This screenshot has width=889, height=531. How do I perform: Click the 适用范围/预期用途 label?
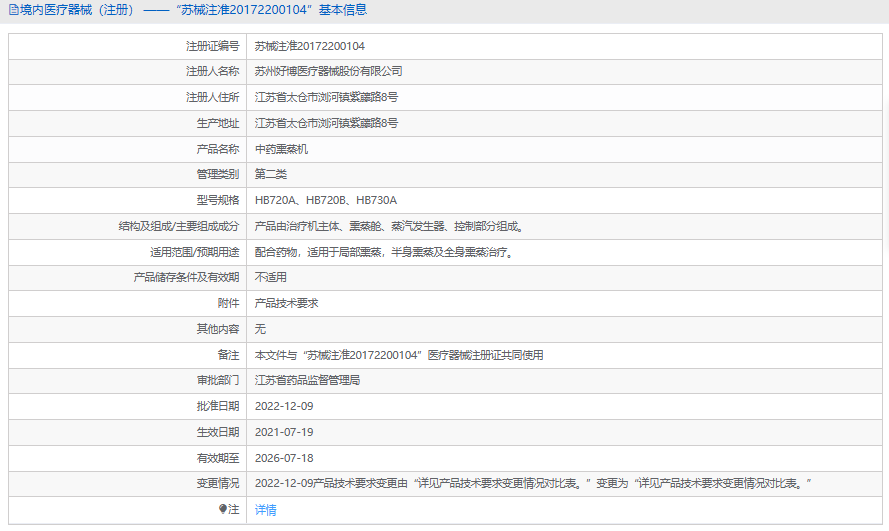tap(194, 252)
